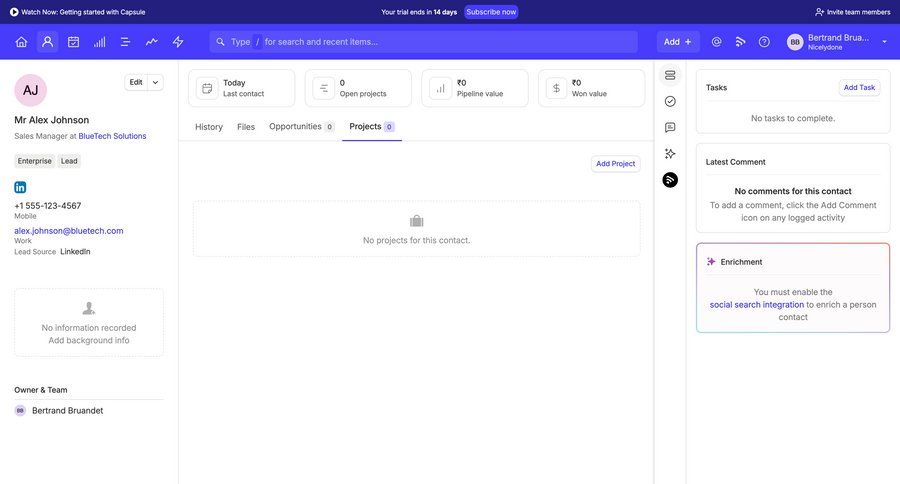The width and height of the screenshot is (900, 484).
Task: Focus the search and recent items field
Action: 424,42
